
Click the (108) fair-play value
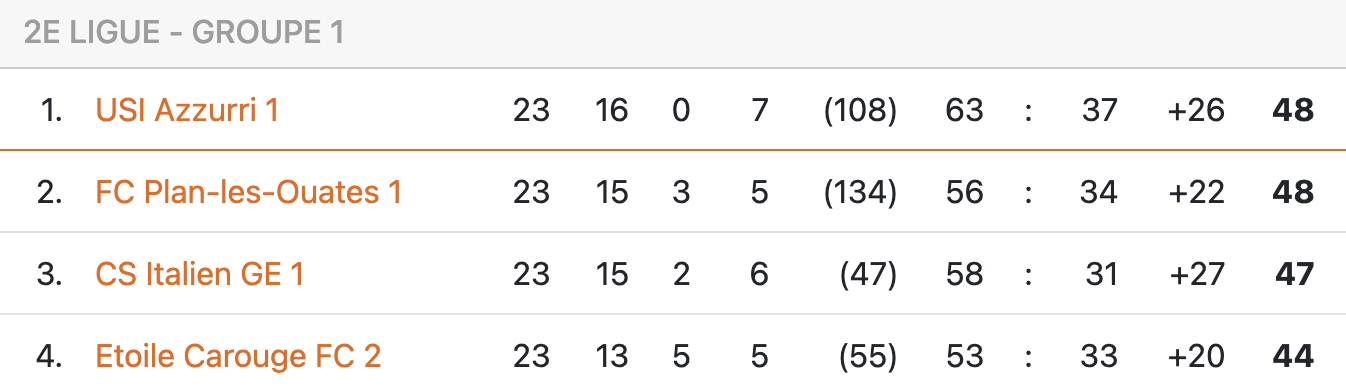860,110
